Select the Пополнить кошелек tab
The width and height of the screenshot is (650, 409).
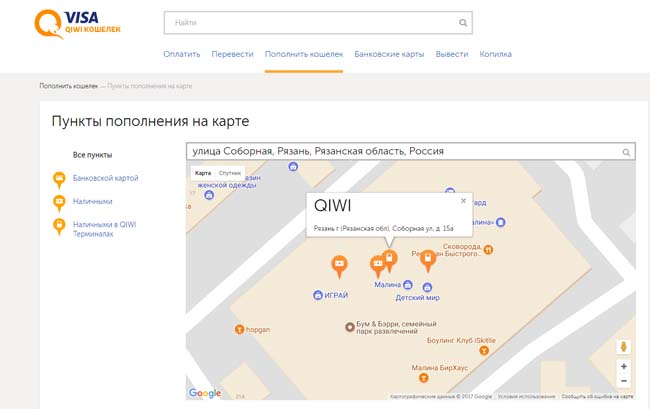point(304,54)
